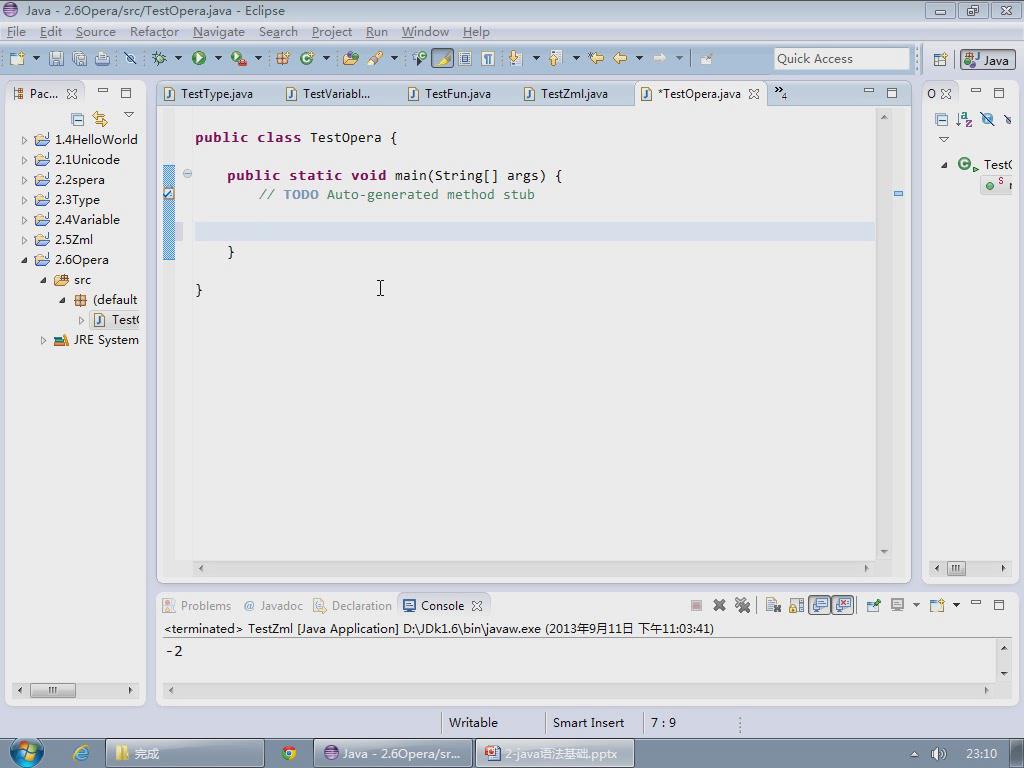Click the Open Type toolbar icon

[351, 59]
